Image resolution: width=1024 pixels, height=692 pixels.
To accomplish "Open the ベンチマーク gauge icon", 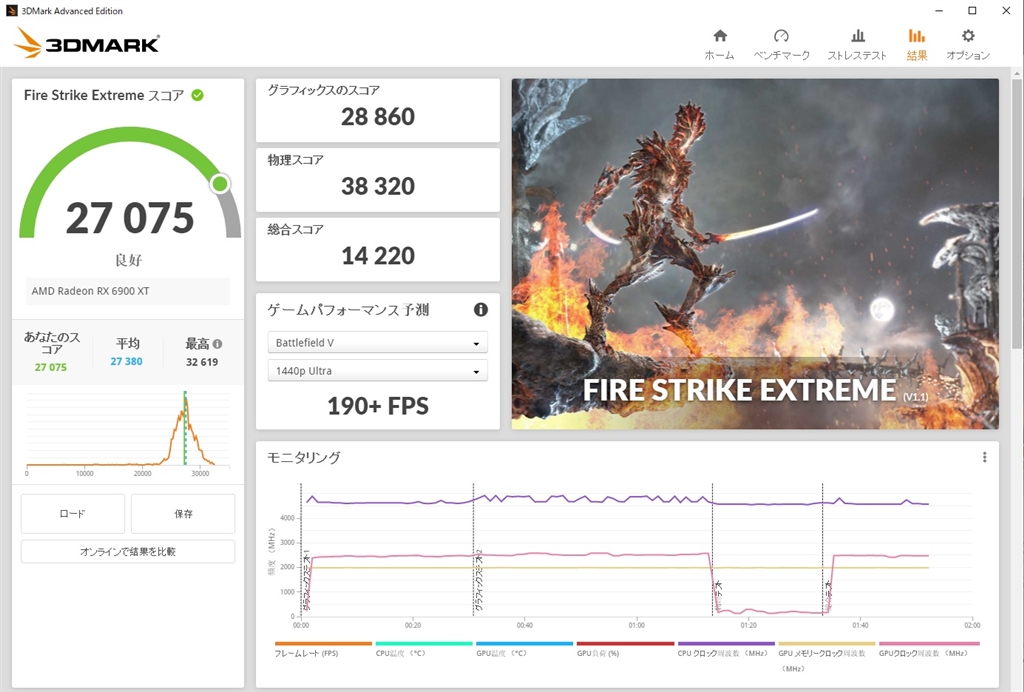I will tap(781, 35).
